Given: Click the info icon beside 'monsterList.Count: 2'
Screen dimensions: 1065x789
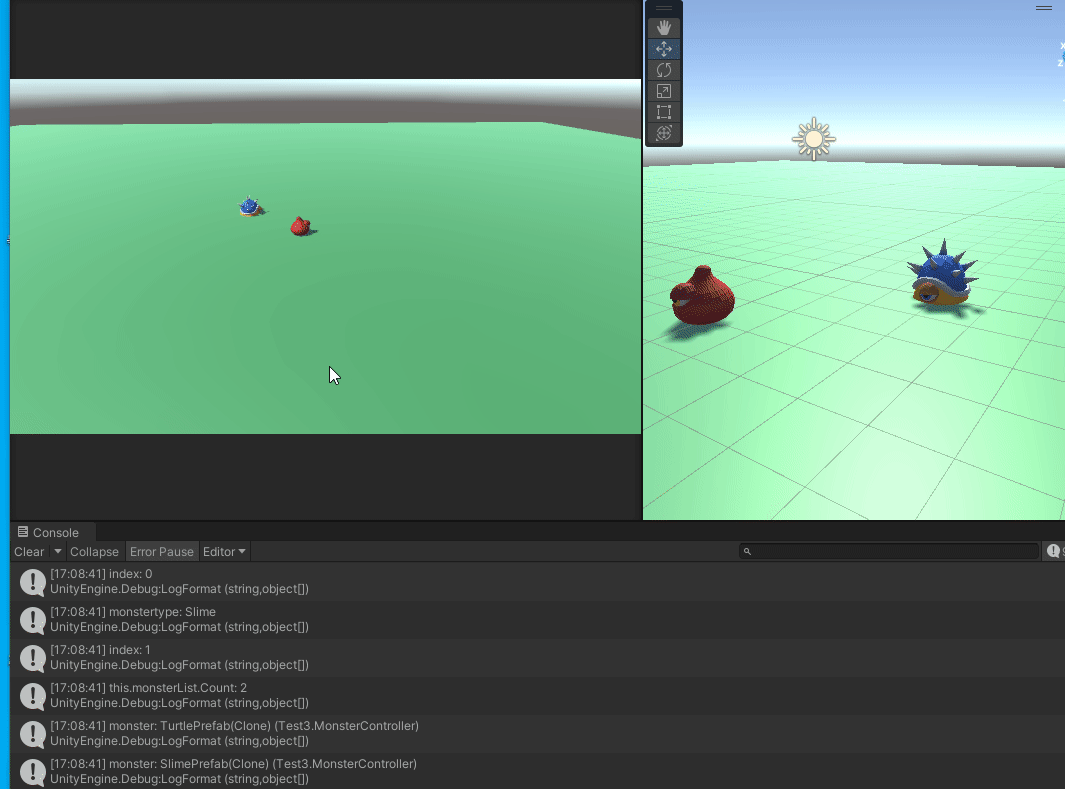Looking at the screenshot, I should (x=33, y=696).
